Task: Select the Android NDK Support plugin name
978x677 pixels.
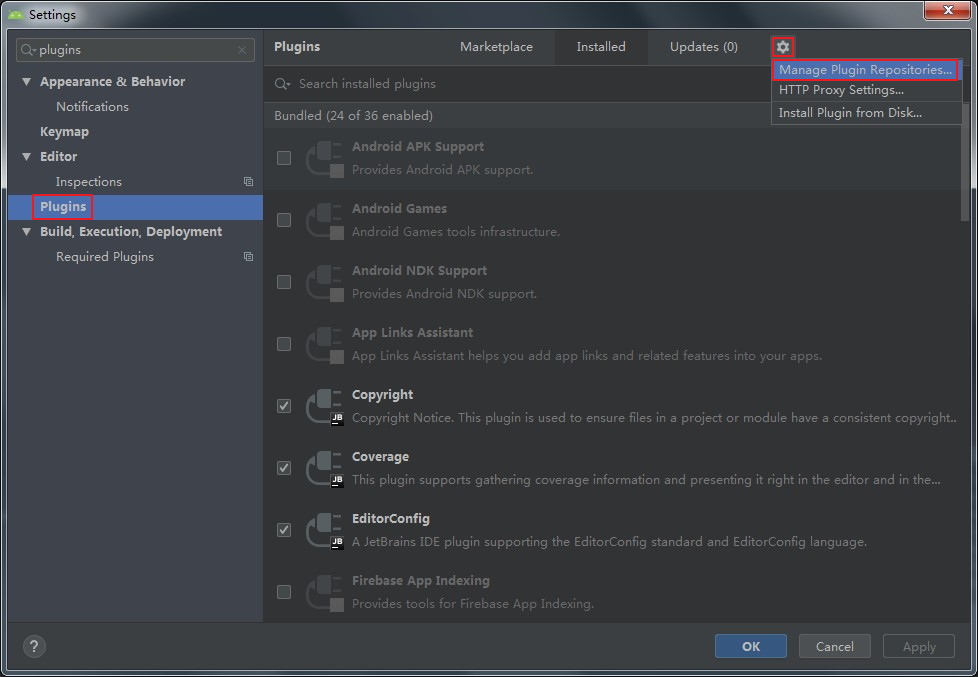Action: [420, 271]
